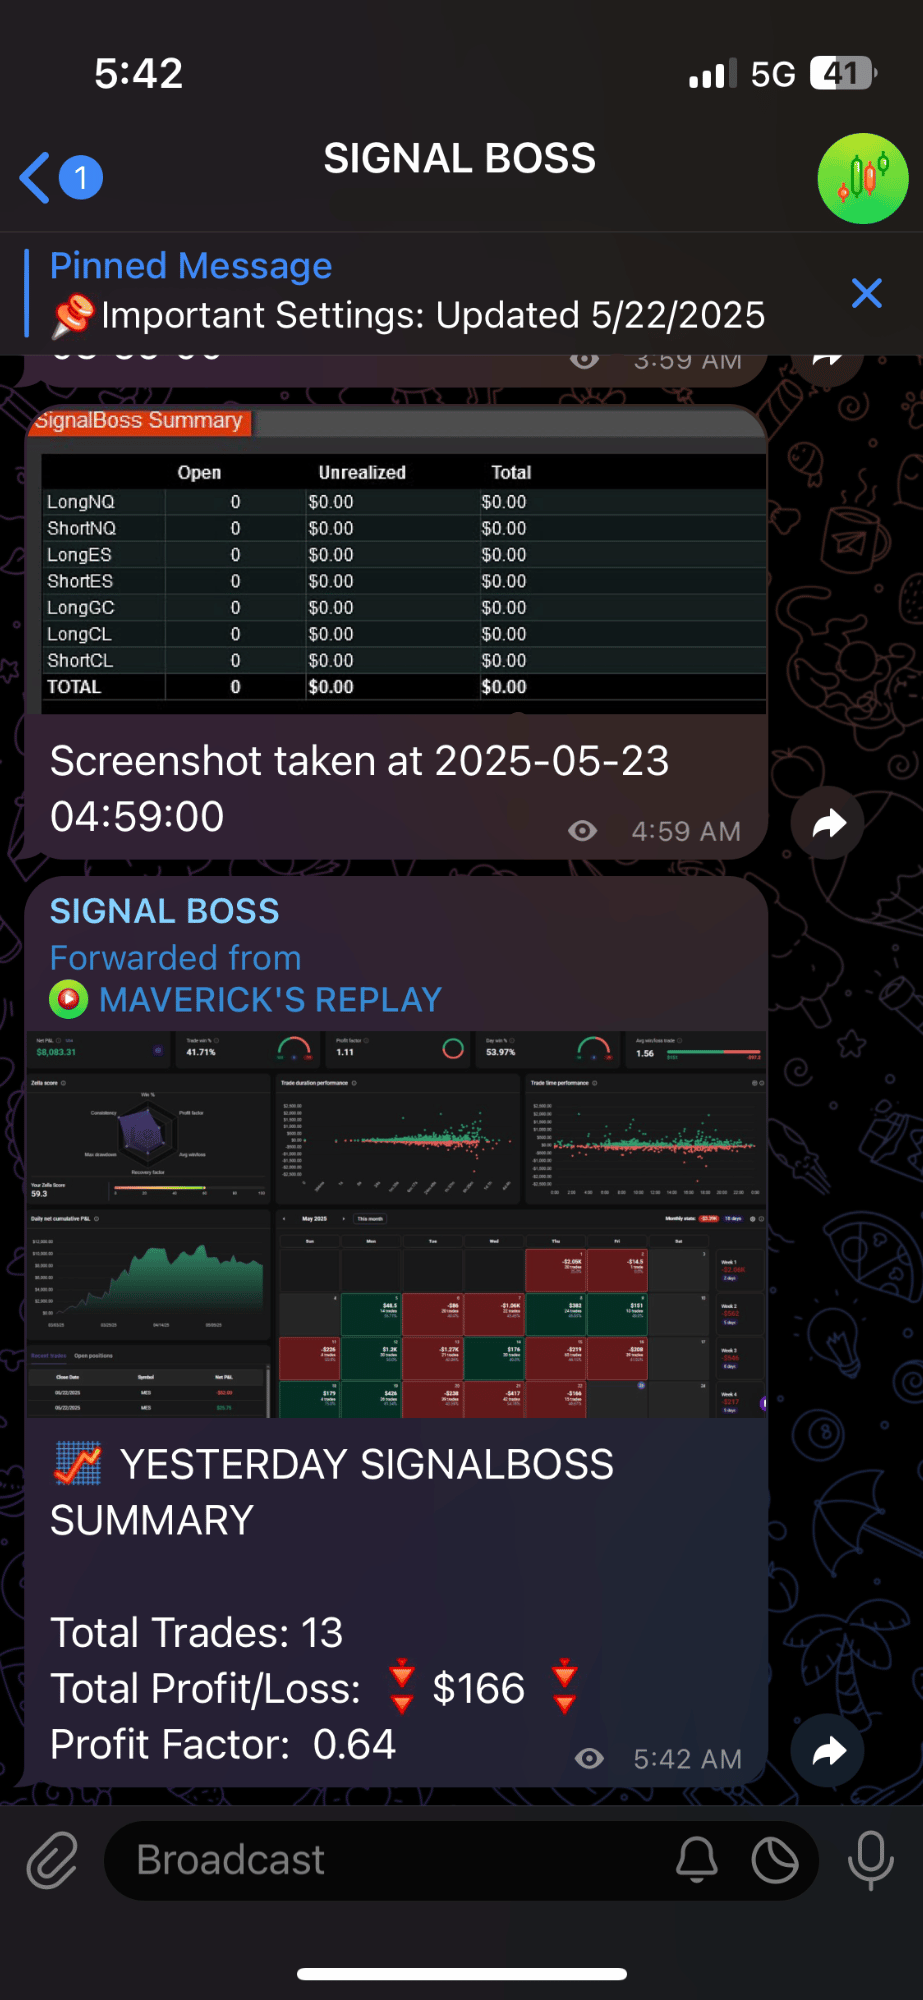Forward the 4:59 AM screenshot message
This screenshot has height=2000, width=923.
click(x=828, y=824)
